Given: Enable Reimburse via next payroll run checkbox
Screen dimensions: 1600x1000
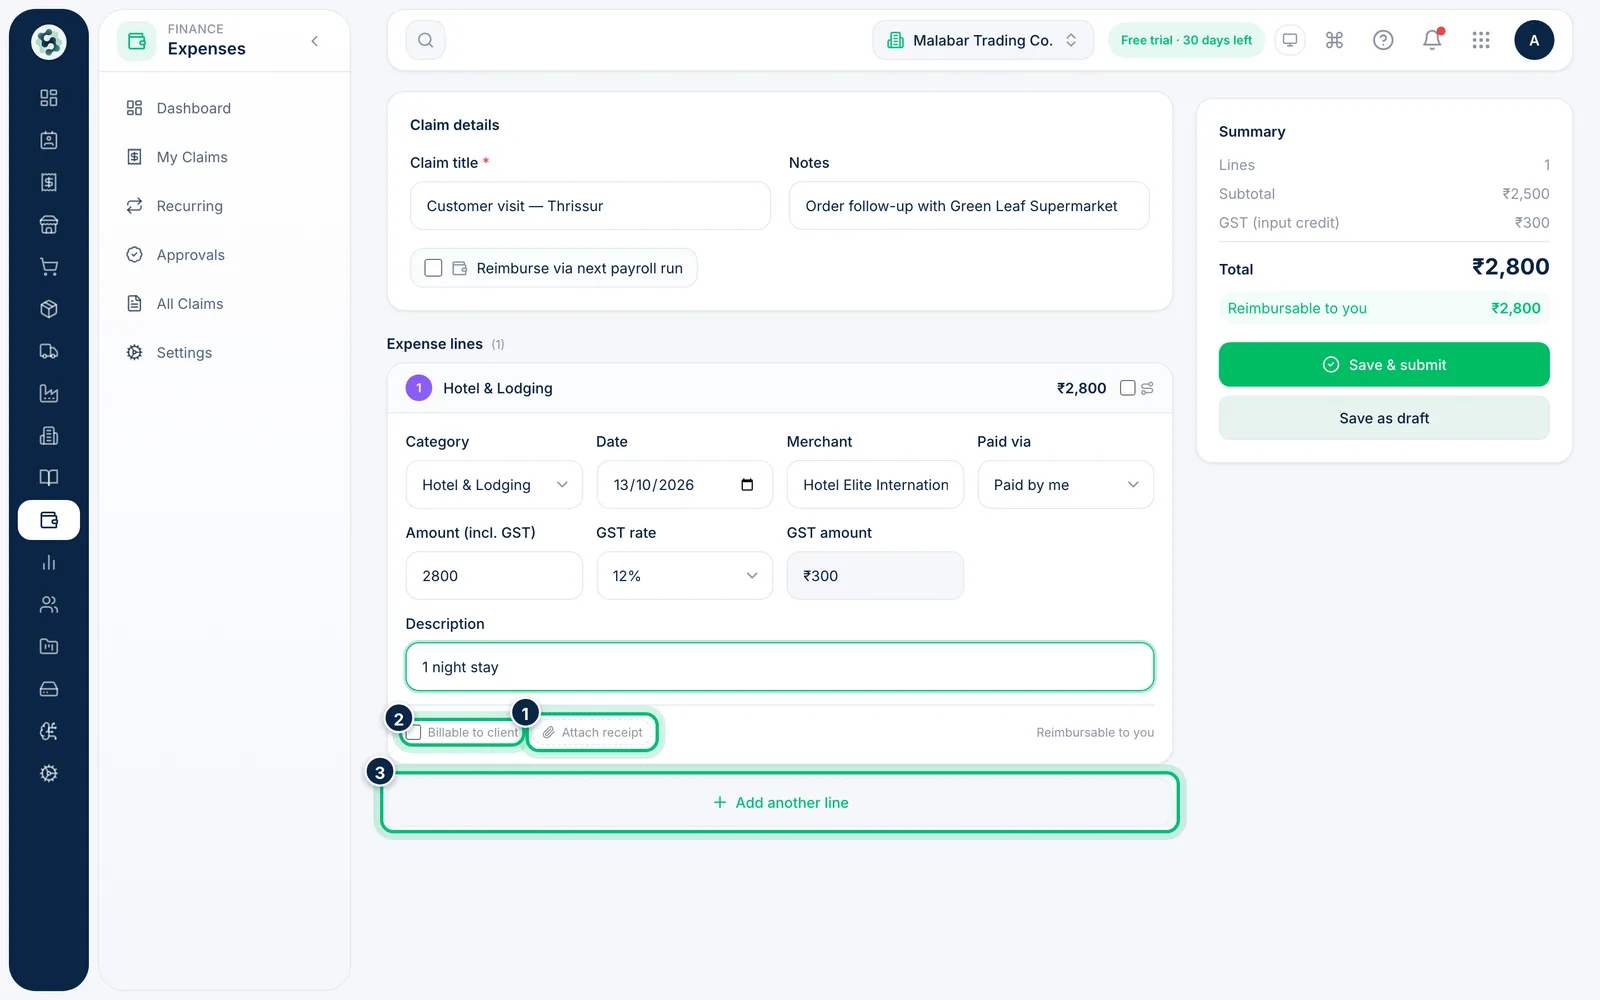Looking at the screenshot, I should (433, 268).
